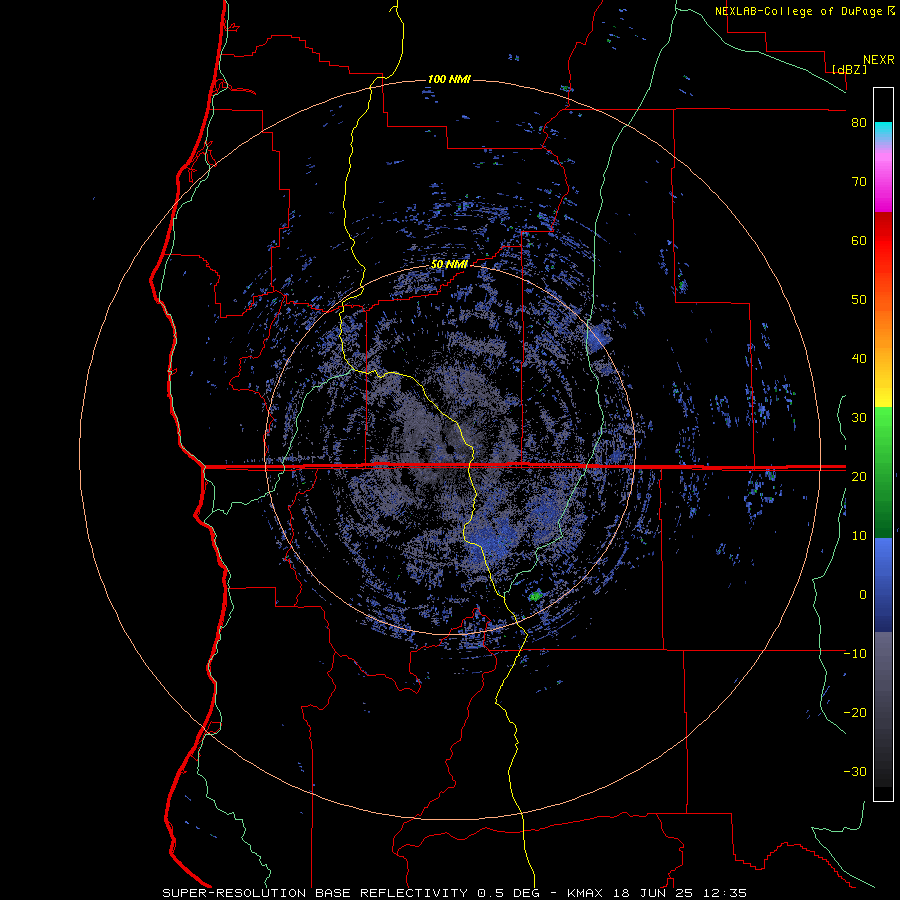Image resolution: width=900 pixels, height=900 pixels.
Task: Click the -20 value on dBZ scale
Action: (x=855, y=713)
